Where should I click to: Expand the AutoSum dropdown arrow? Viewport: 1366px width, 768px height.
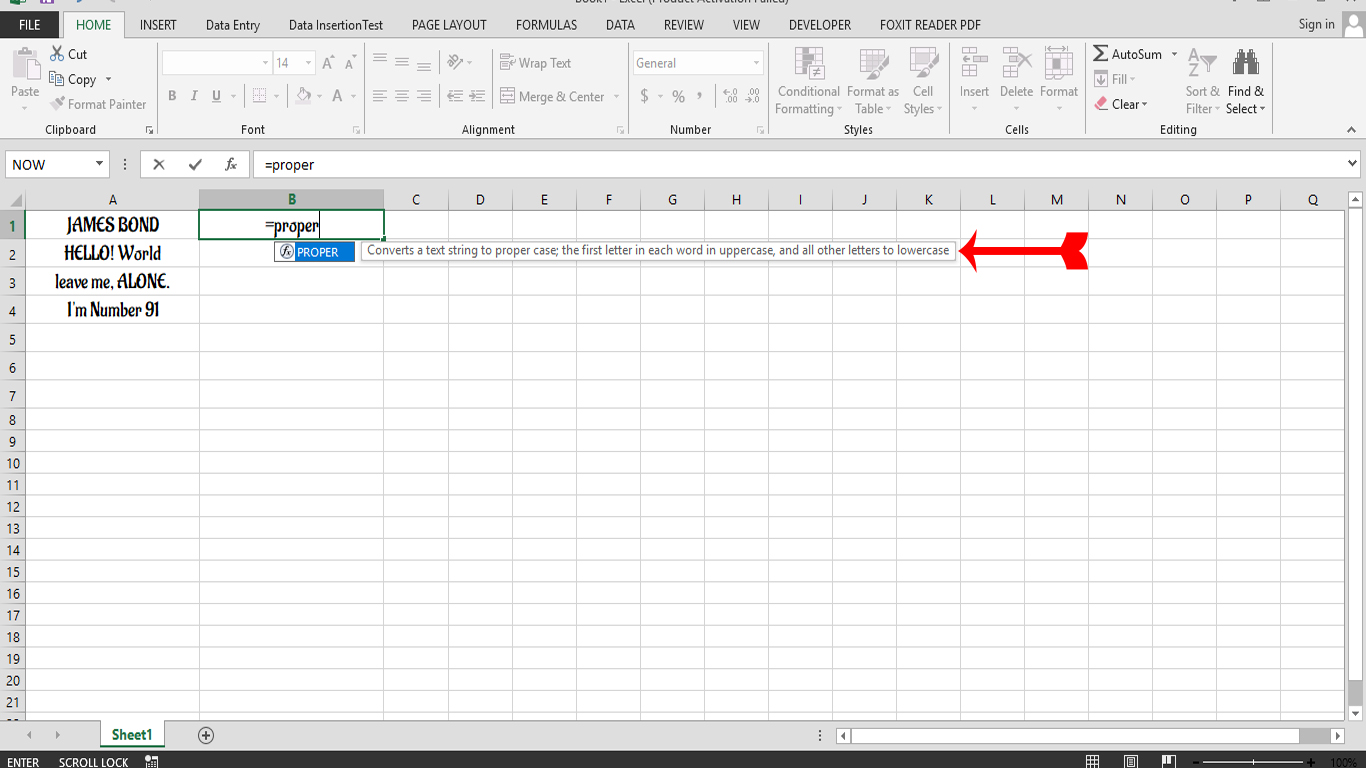click(x=1174, y=54)
